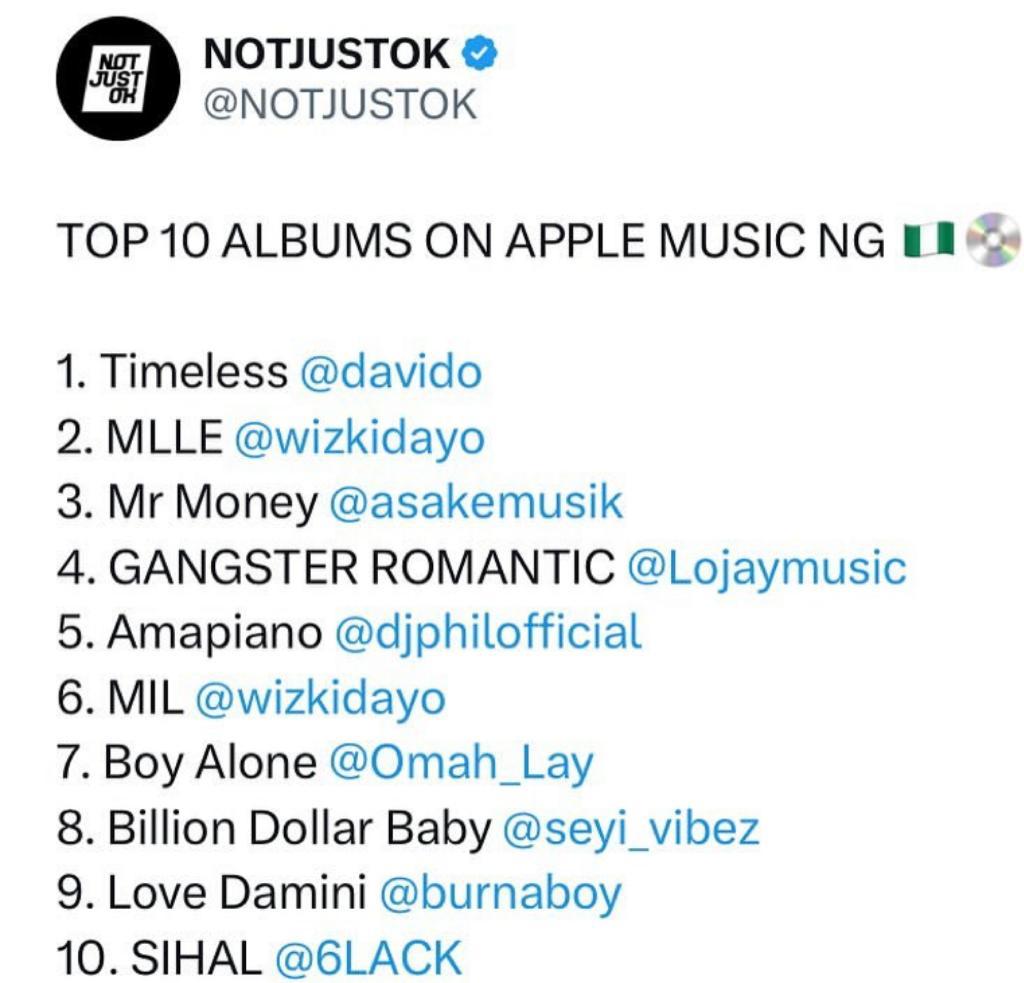Open the @Omah_Lay mention

pos(460,763)
